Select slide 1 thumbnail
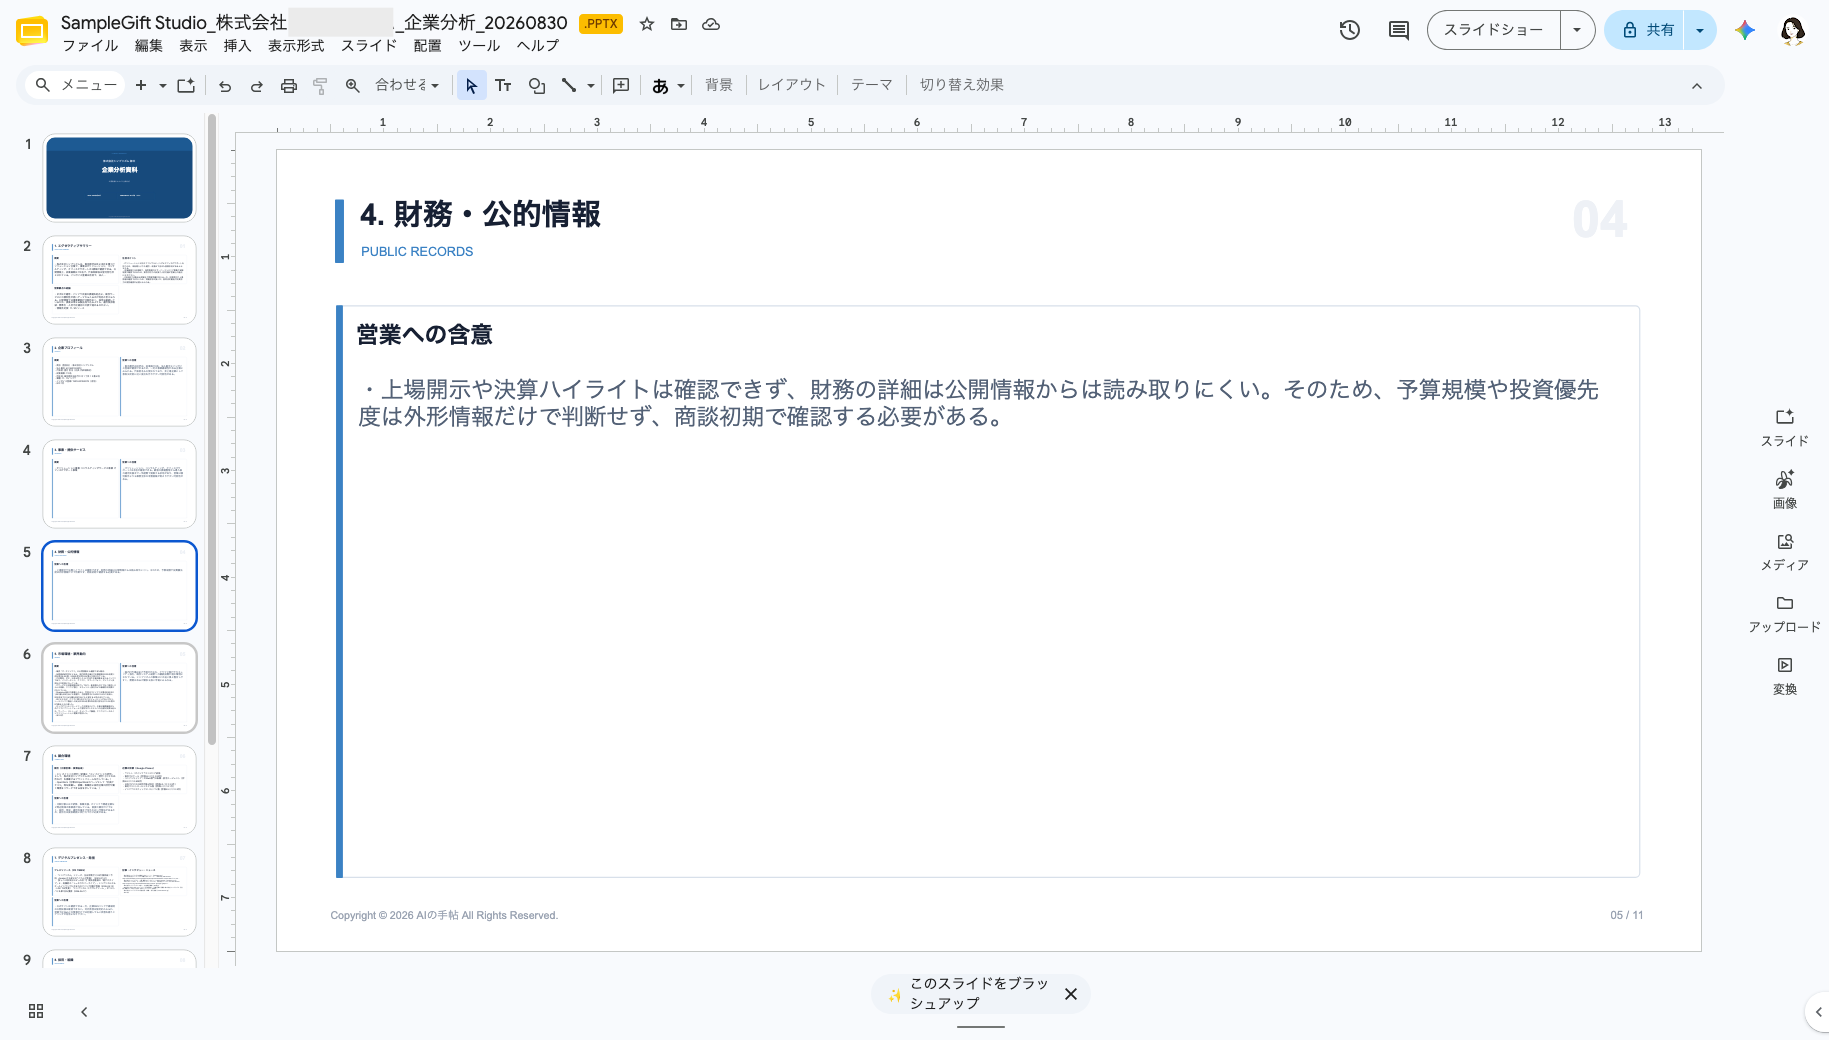 pos(119,178)
